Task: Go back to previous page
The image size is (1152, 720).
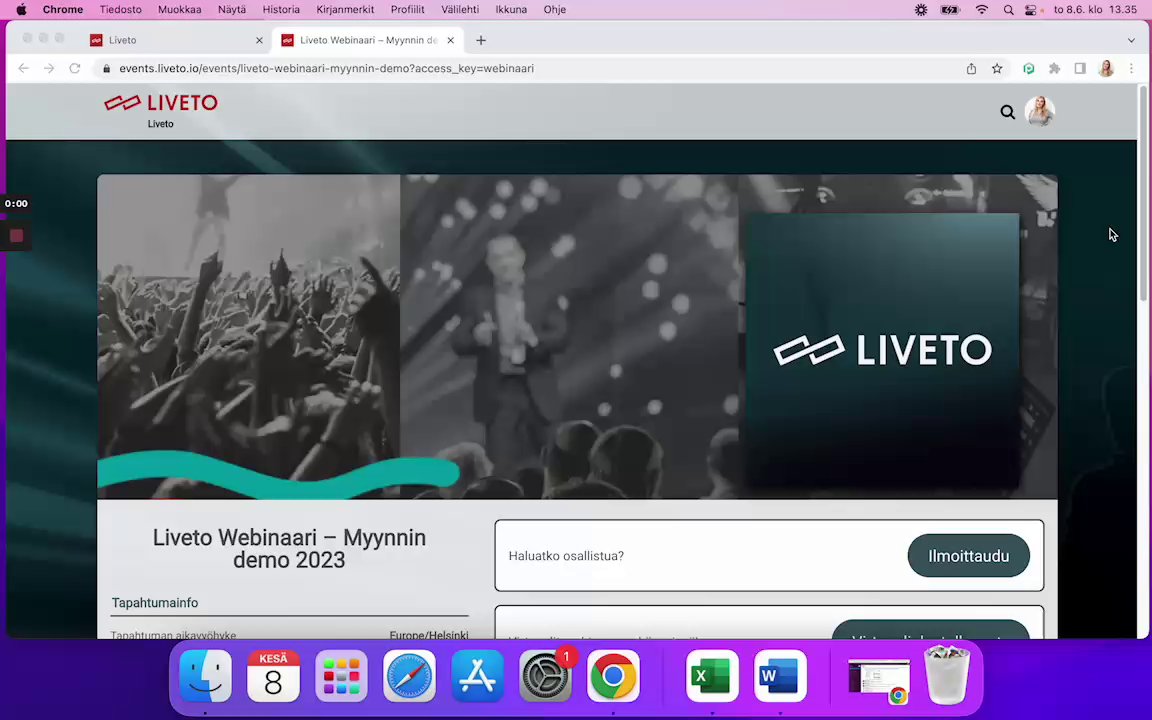Action: click(24, 68)
